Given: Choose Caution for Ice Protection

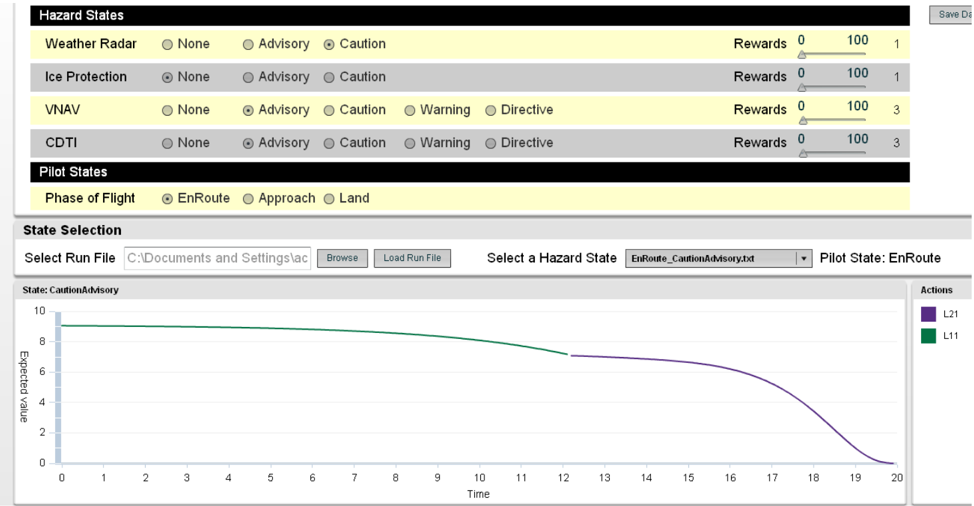Looking at the screenshot, I should pos(329,78).
